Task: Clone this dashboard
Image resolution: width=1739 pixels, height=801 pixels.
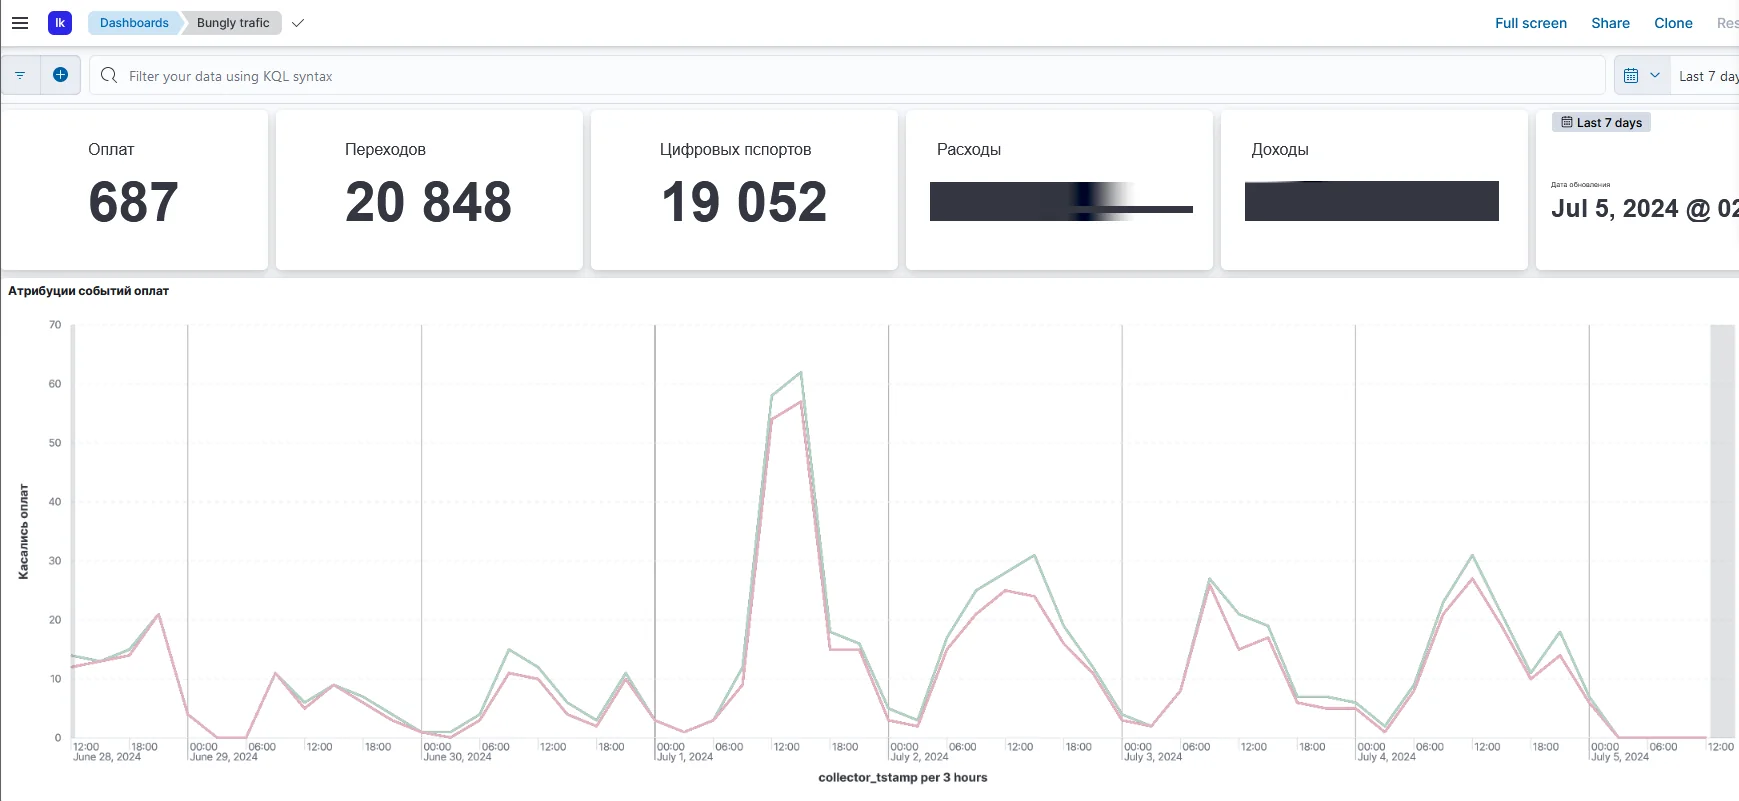Action: tap(1673, 23)
